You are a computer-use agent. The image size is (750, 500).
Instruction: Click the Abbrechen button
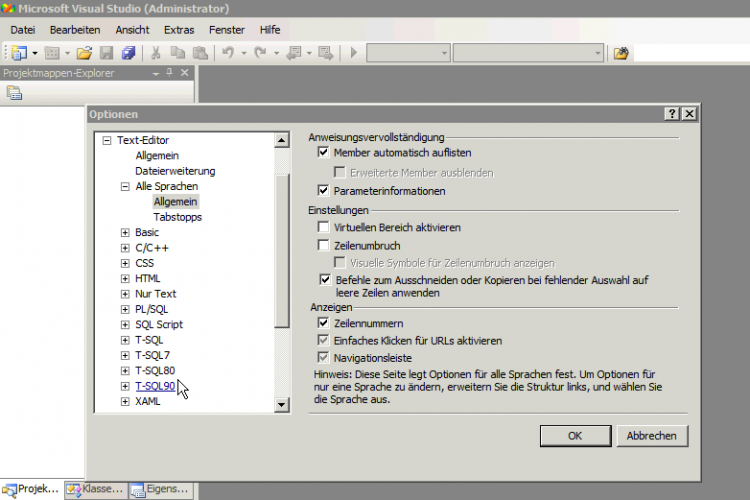pyautogui.click(x=652, y=436)
